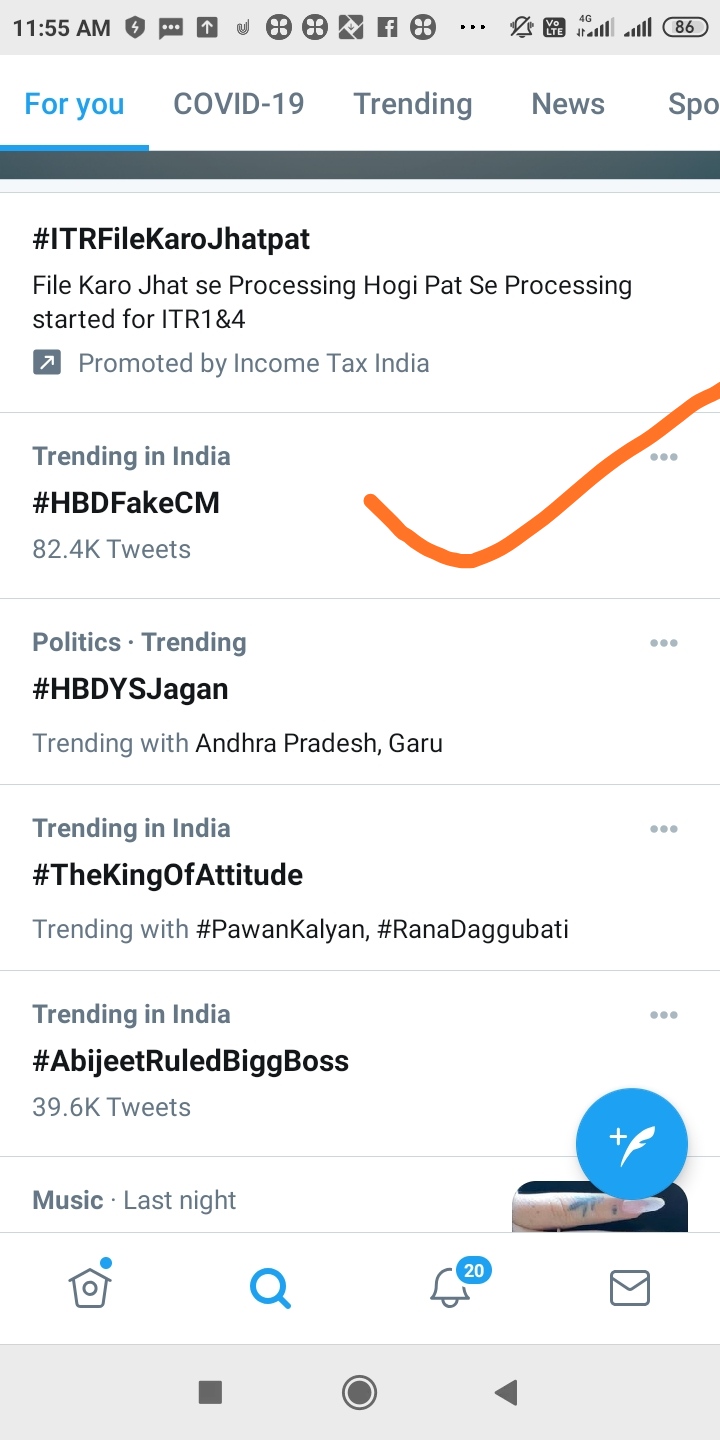Open #AbijeetRuledBiggBoss trend
Image resolution: width=720 pixels, height=1440 pixels.
191,1061
